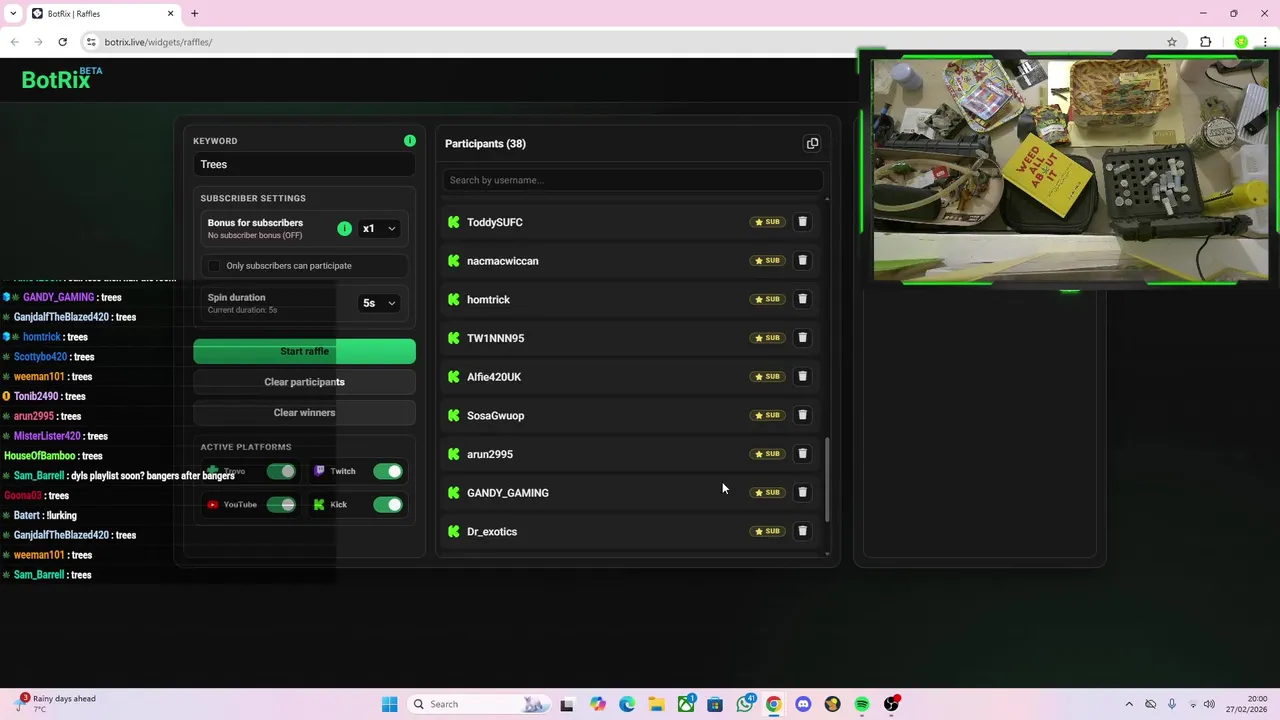Open subscriber bonus info icon

[x=344, y=229]
